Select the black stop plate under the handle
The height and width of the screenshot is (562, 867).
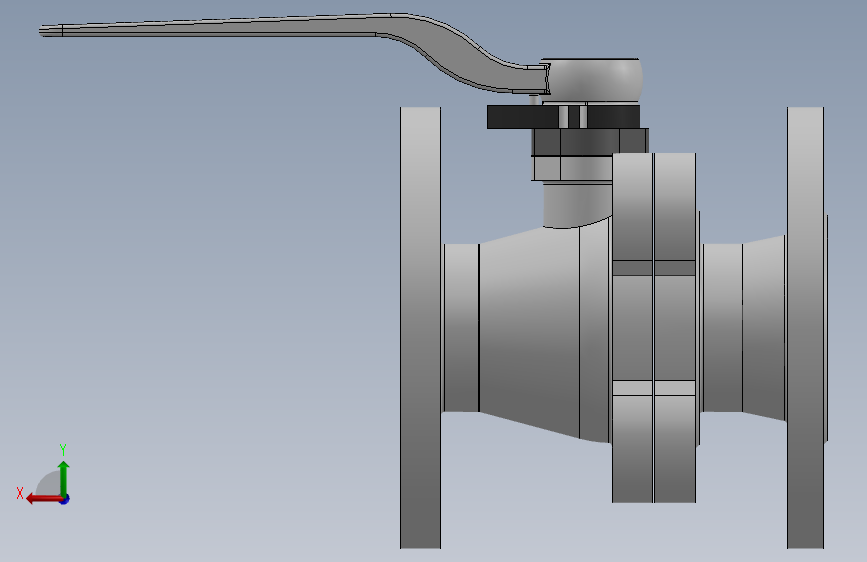563,117
